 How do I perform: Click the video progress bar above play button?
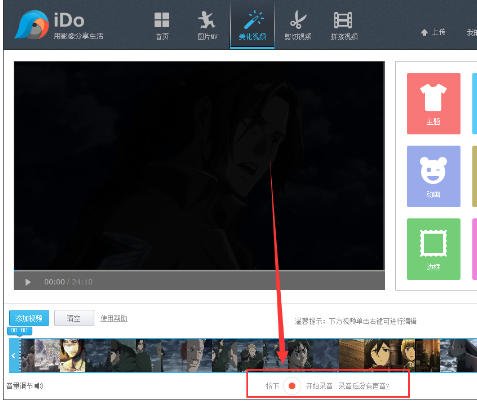pos(199,270)
